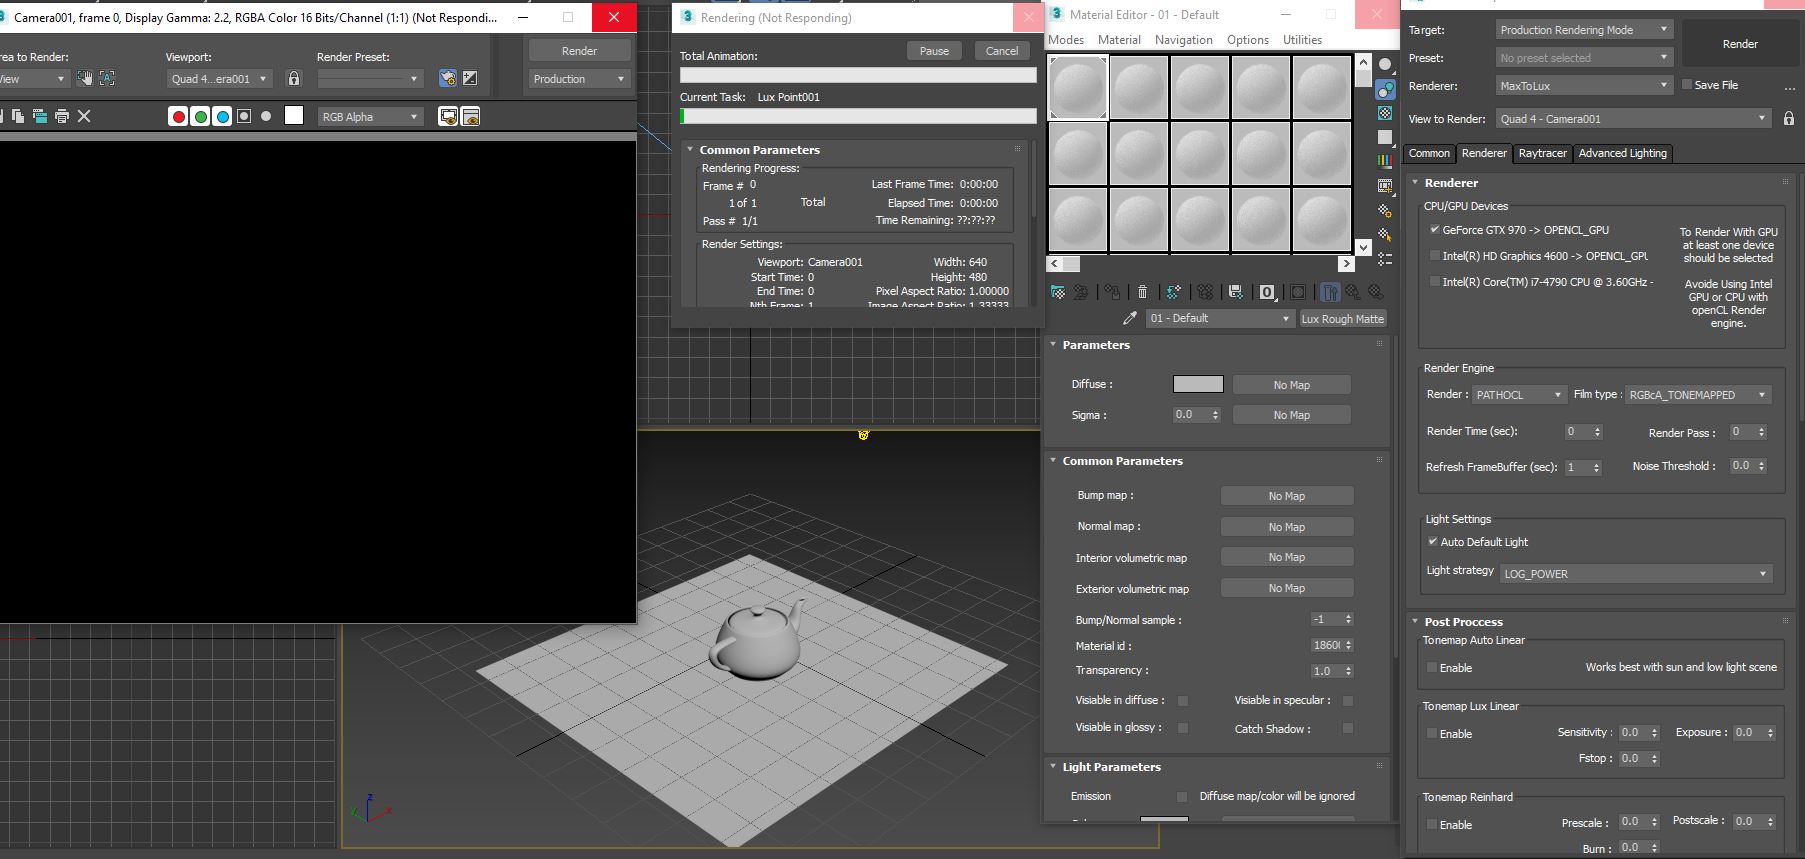Enable Tonemap Auto Linear
Image resolution: width=1805 pixels, height=859 pixels.
pos(1432,668)
